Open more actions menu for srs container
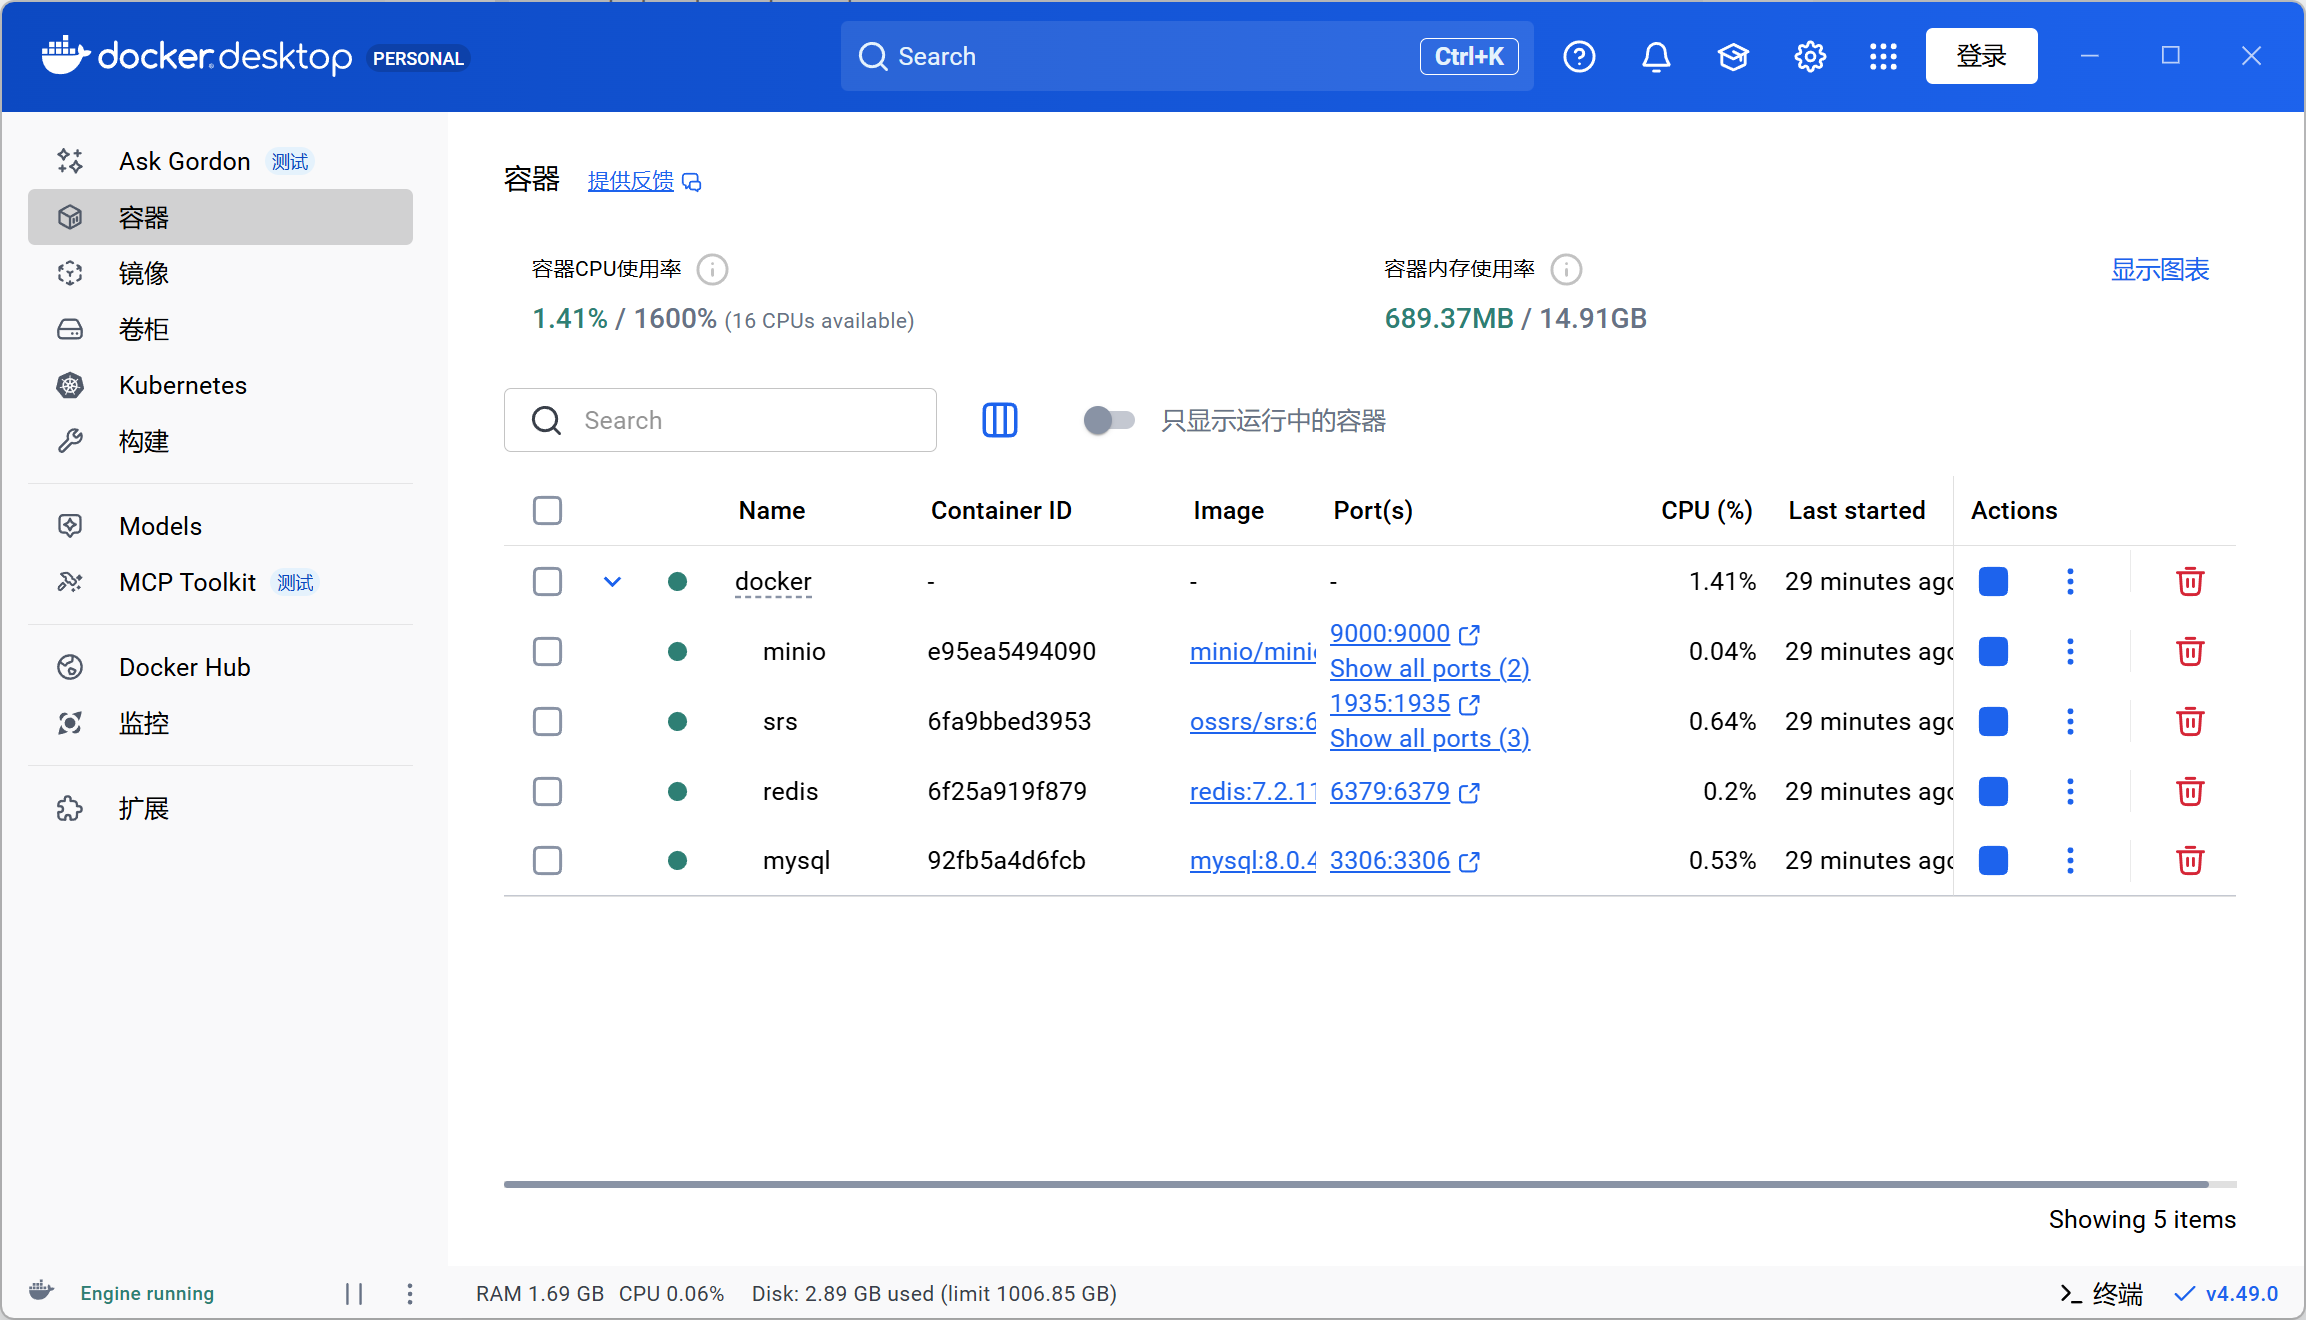2306x1320 pixels. point(2070,721)
